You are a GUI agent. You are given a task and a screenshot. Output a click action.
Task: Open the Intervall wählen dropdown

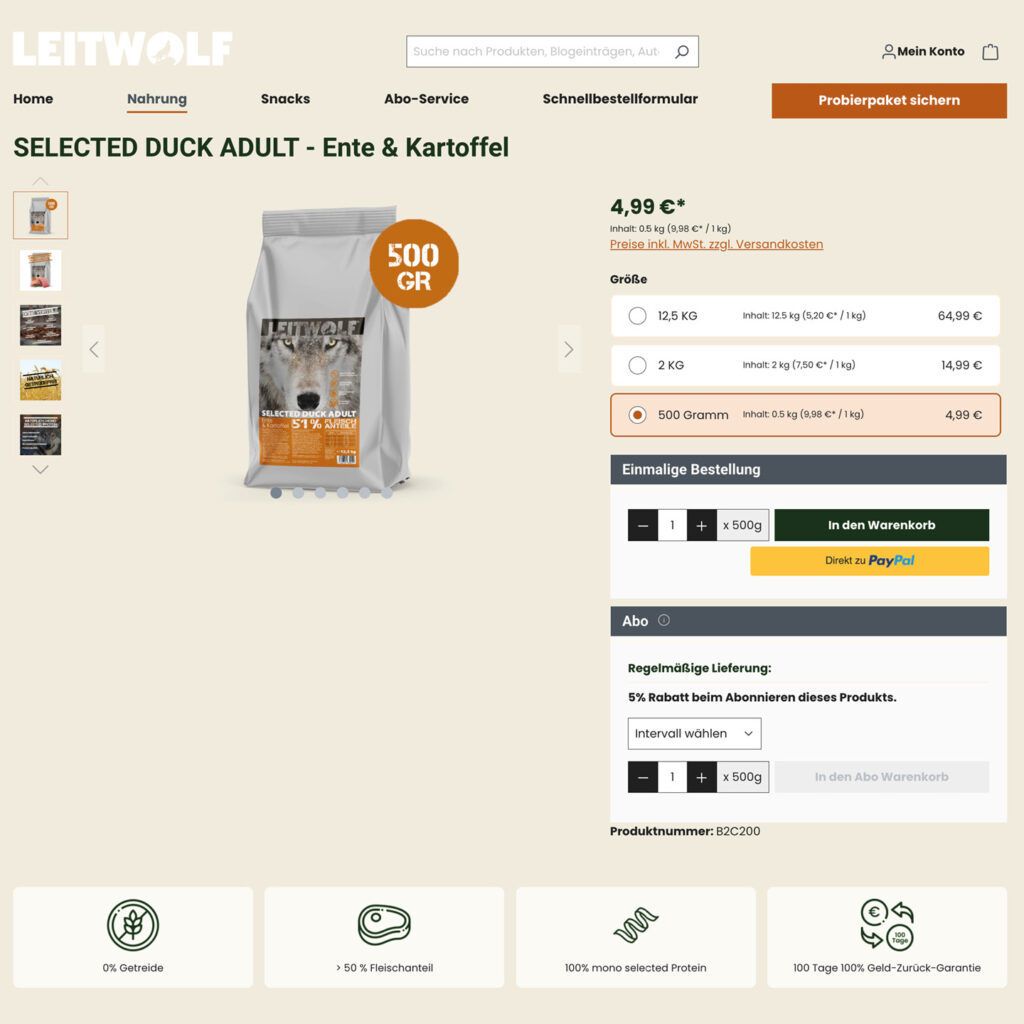tap(694, 733)
